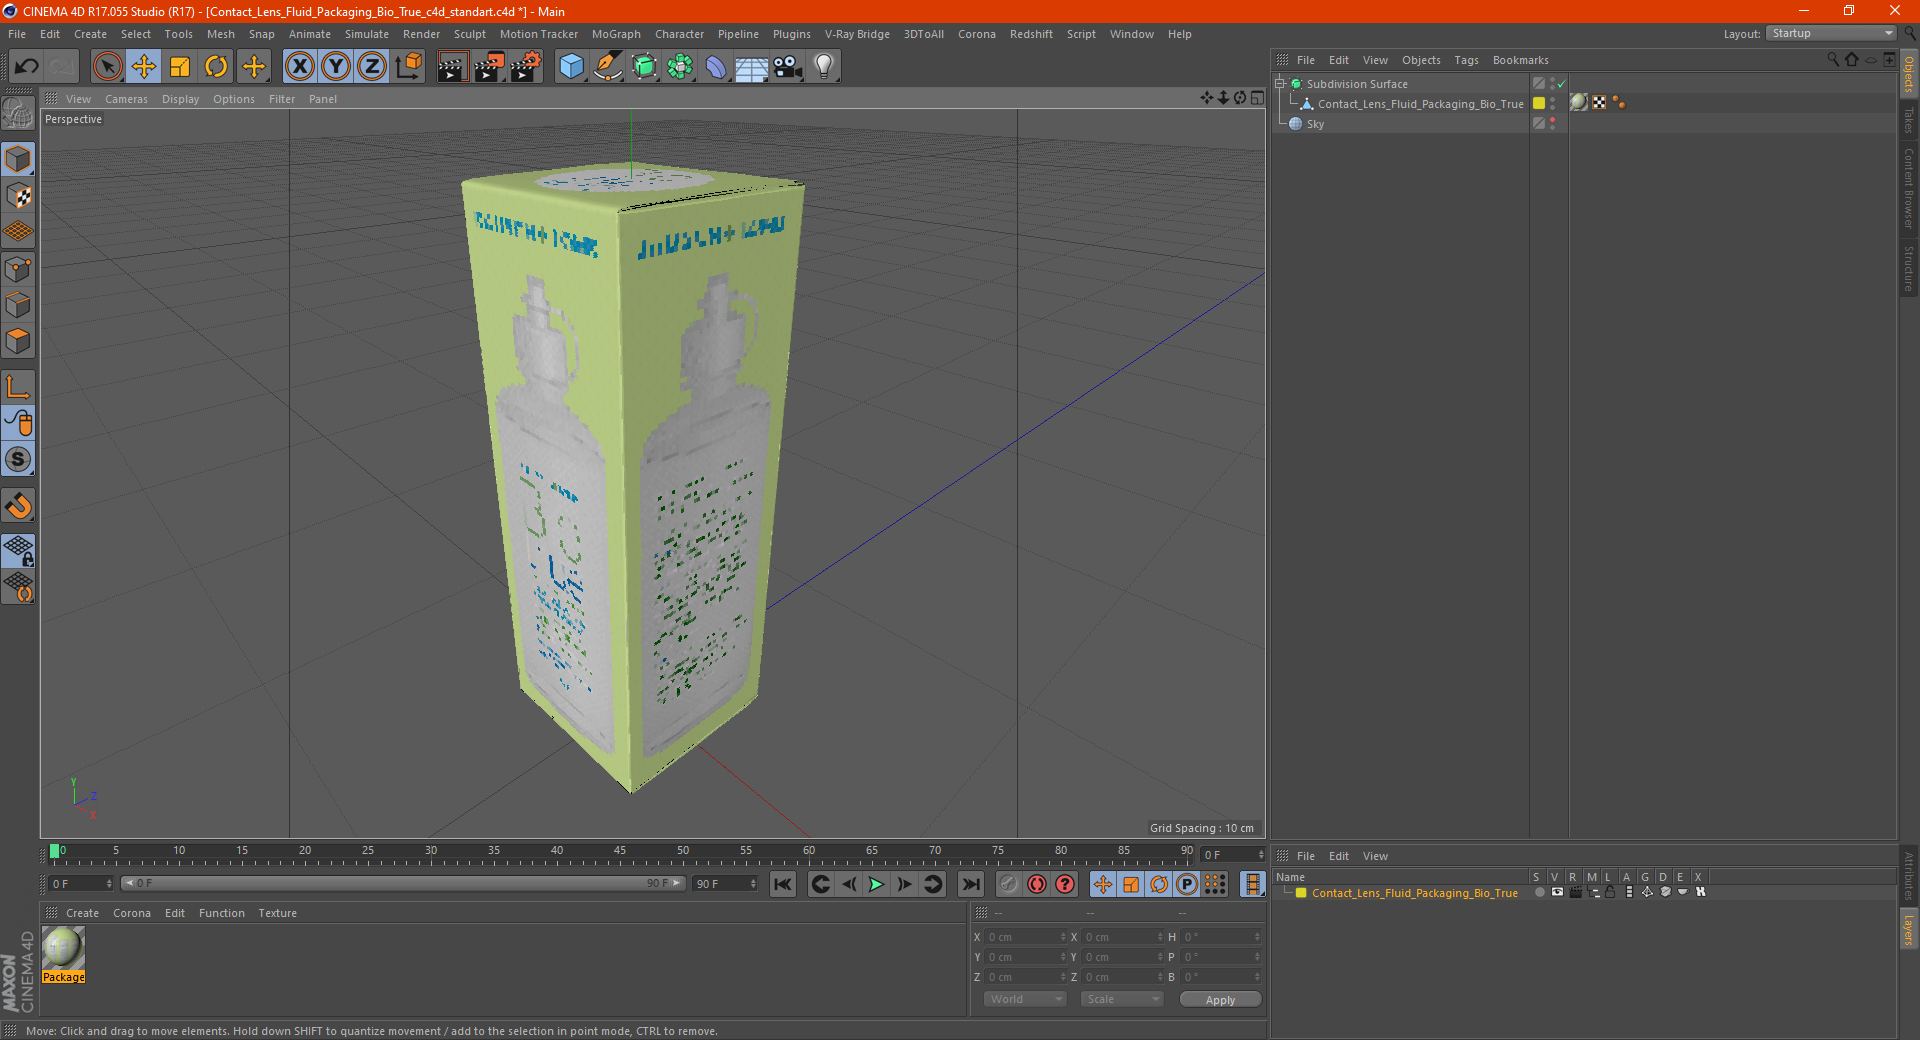
Task: Open the Array modeling objects icon
Action: [680, 67]
